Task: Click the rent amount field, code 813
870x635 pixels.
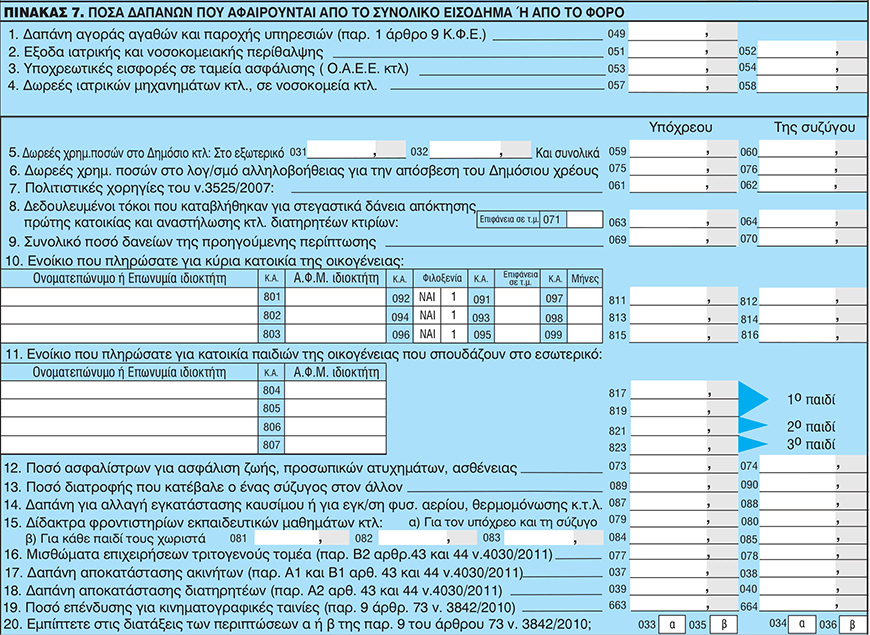Action: click(684, 316)
